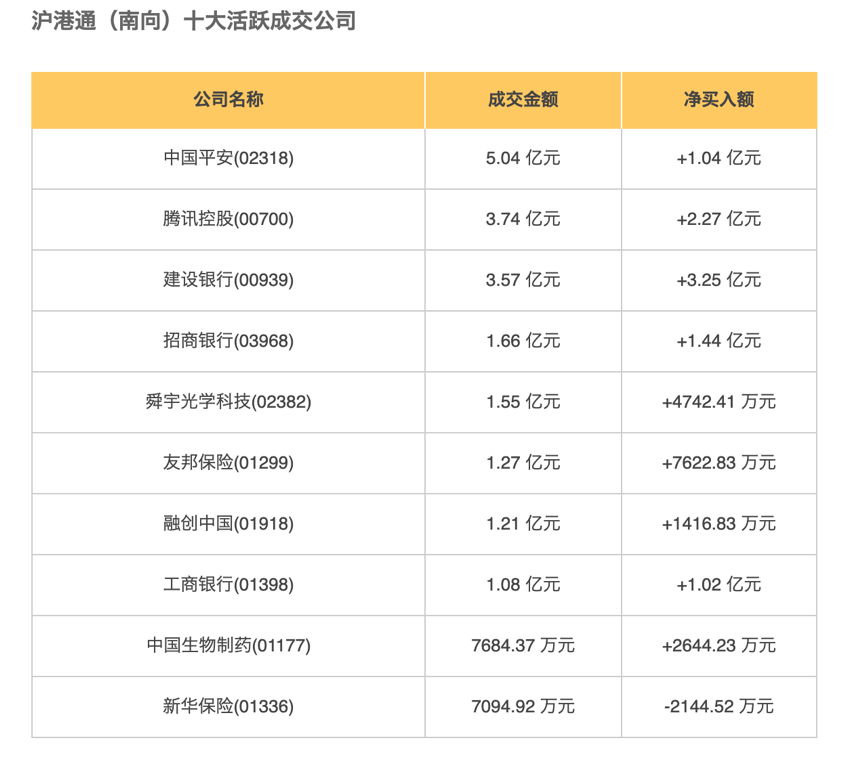This screenshot has width=864, height=762.
Task: Select 招商银行(03968) row name
Action: tap(228, 341)
